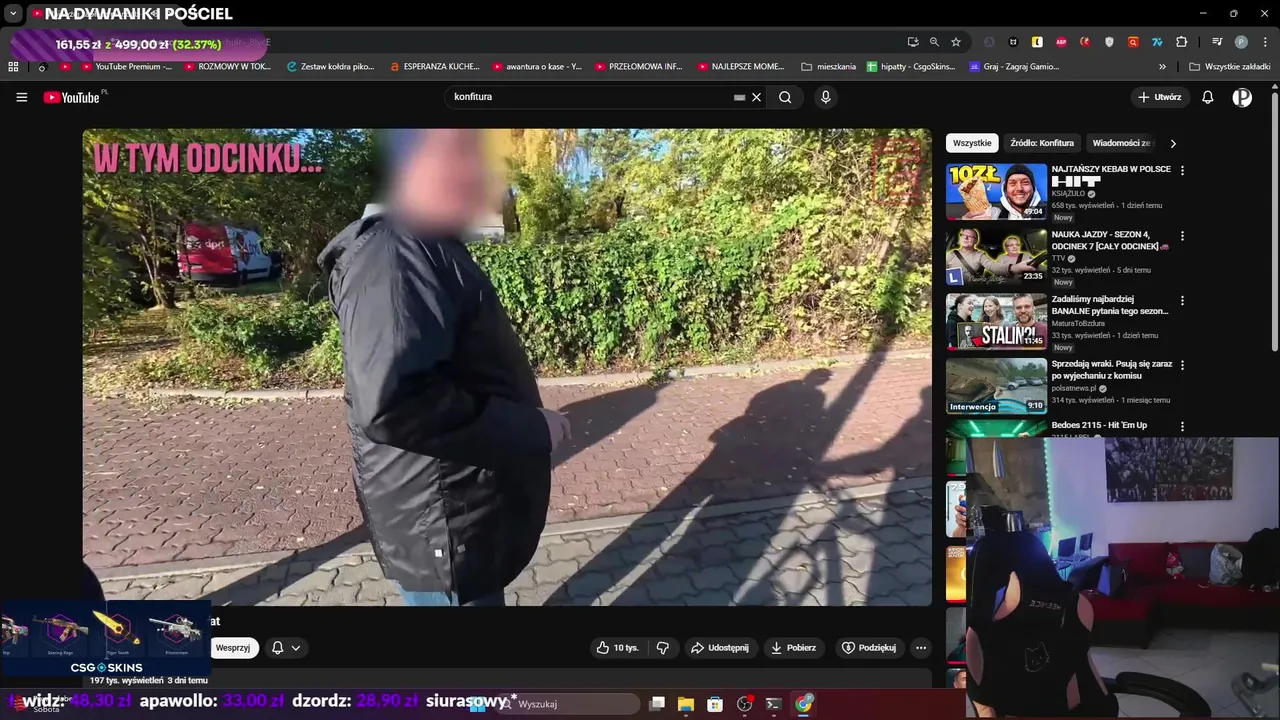Open Microsoft Store from taskbar
The width and height of the screenshot is (1280, 720).
(715, 704)
